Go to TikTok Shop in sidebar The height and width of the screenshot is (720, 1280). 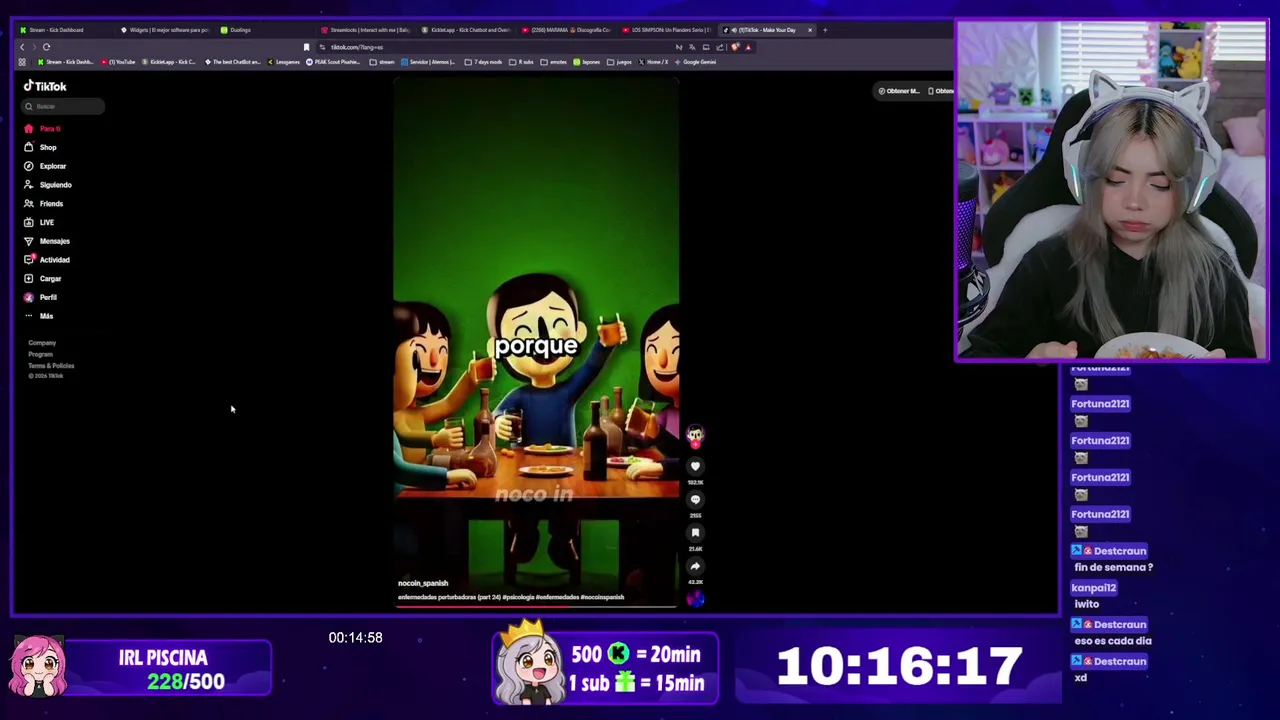[x=41, y=147]
